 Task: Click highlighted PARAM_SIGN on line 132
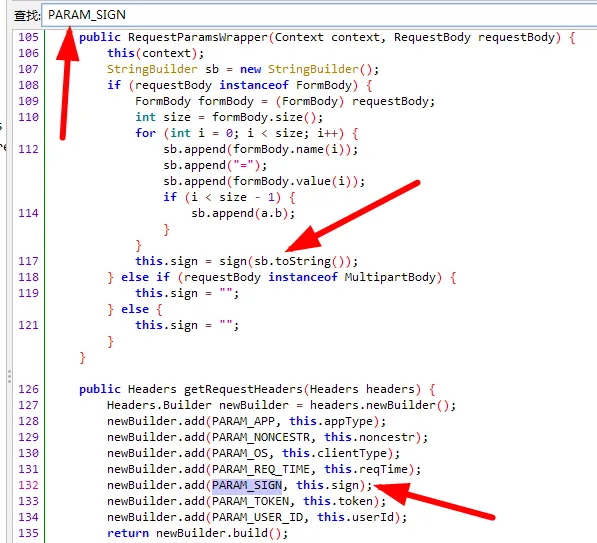[x=247, y=486]
